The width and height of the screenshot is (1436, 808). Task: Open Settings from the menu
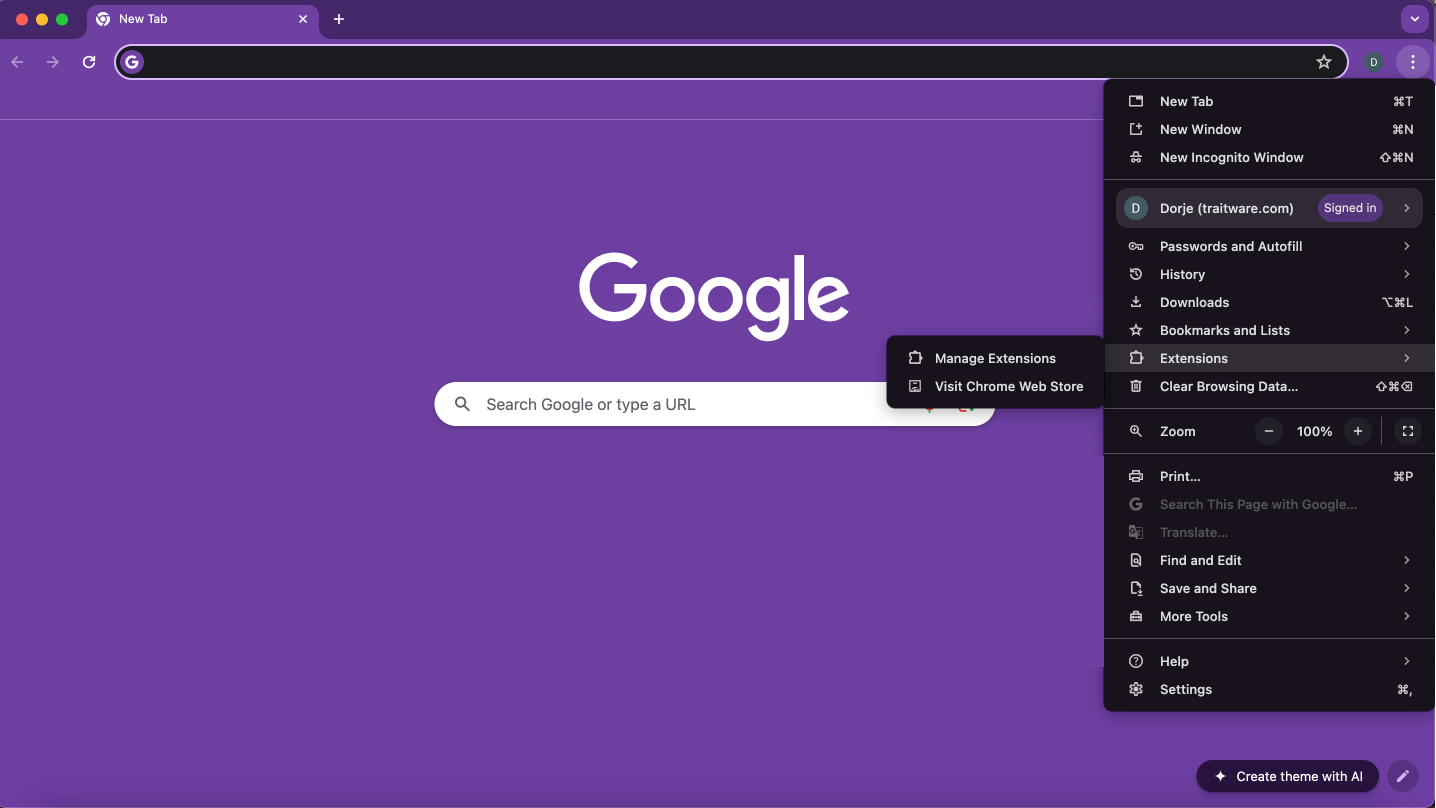coord(1269,689)
